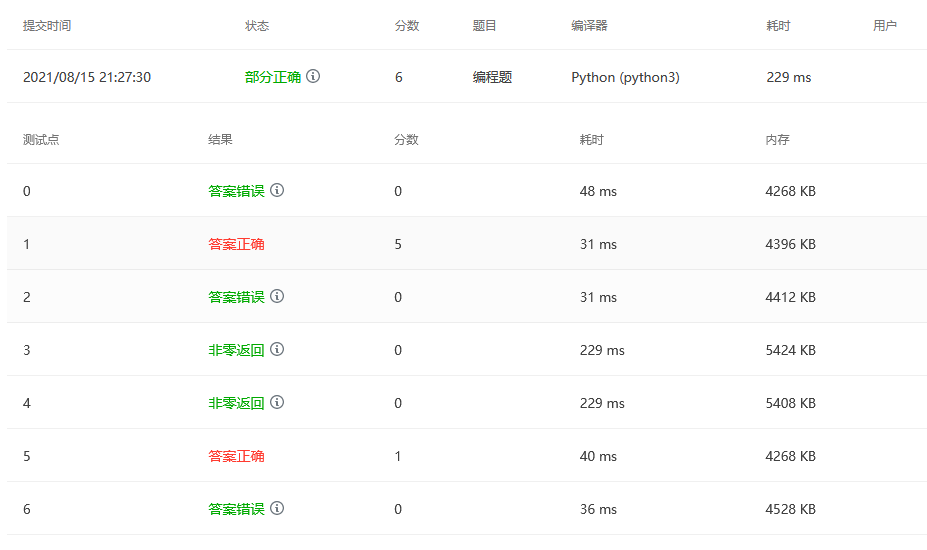Viewport: 927px width, 550px height.
Task: Click the 状态 column header
Action: point(257,25)
